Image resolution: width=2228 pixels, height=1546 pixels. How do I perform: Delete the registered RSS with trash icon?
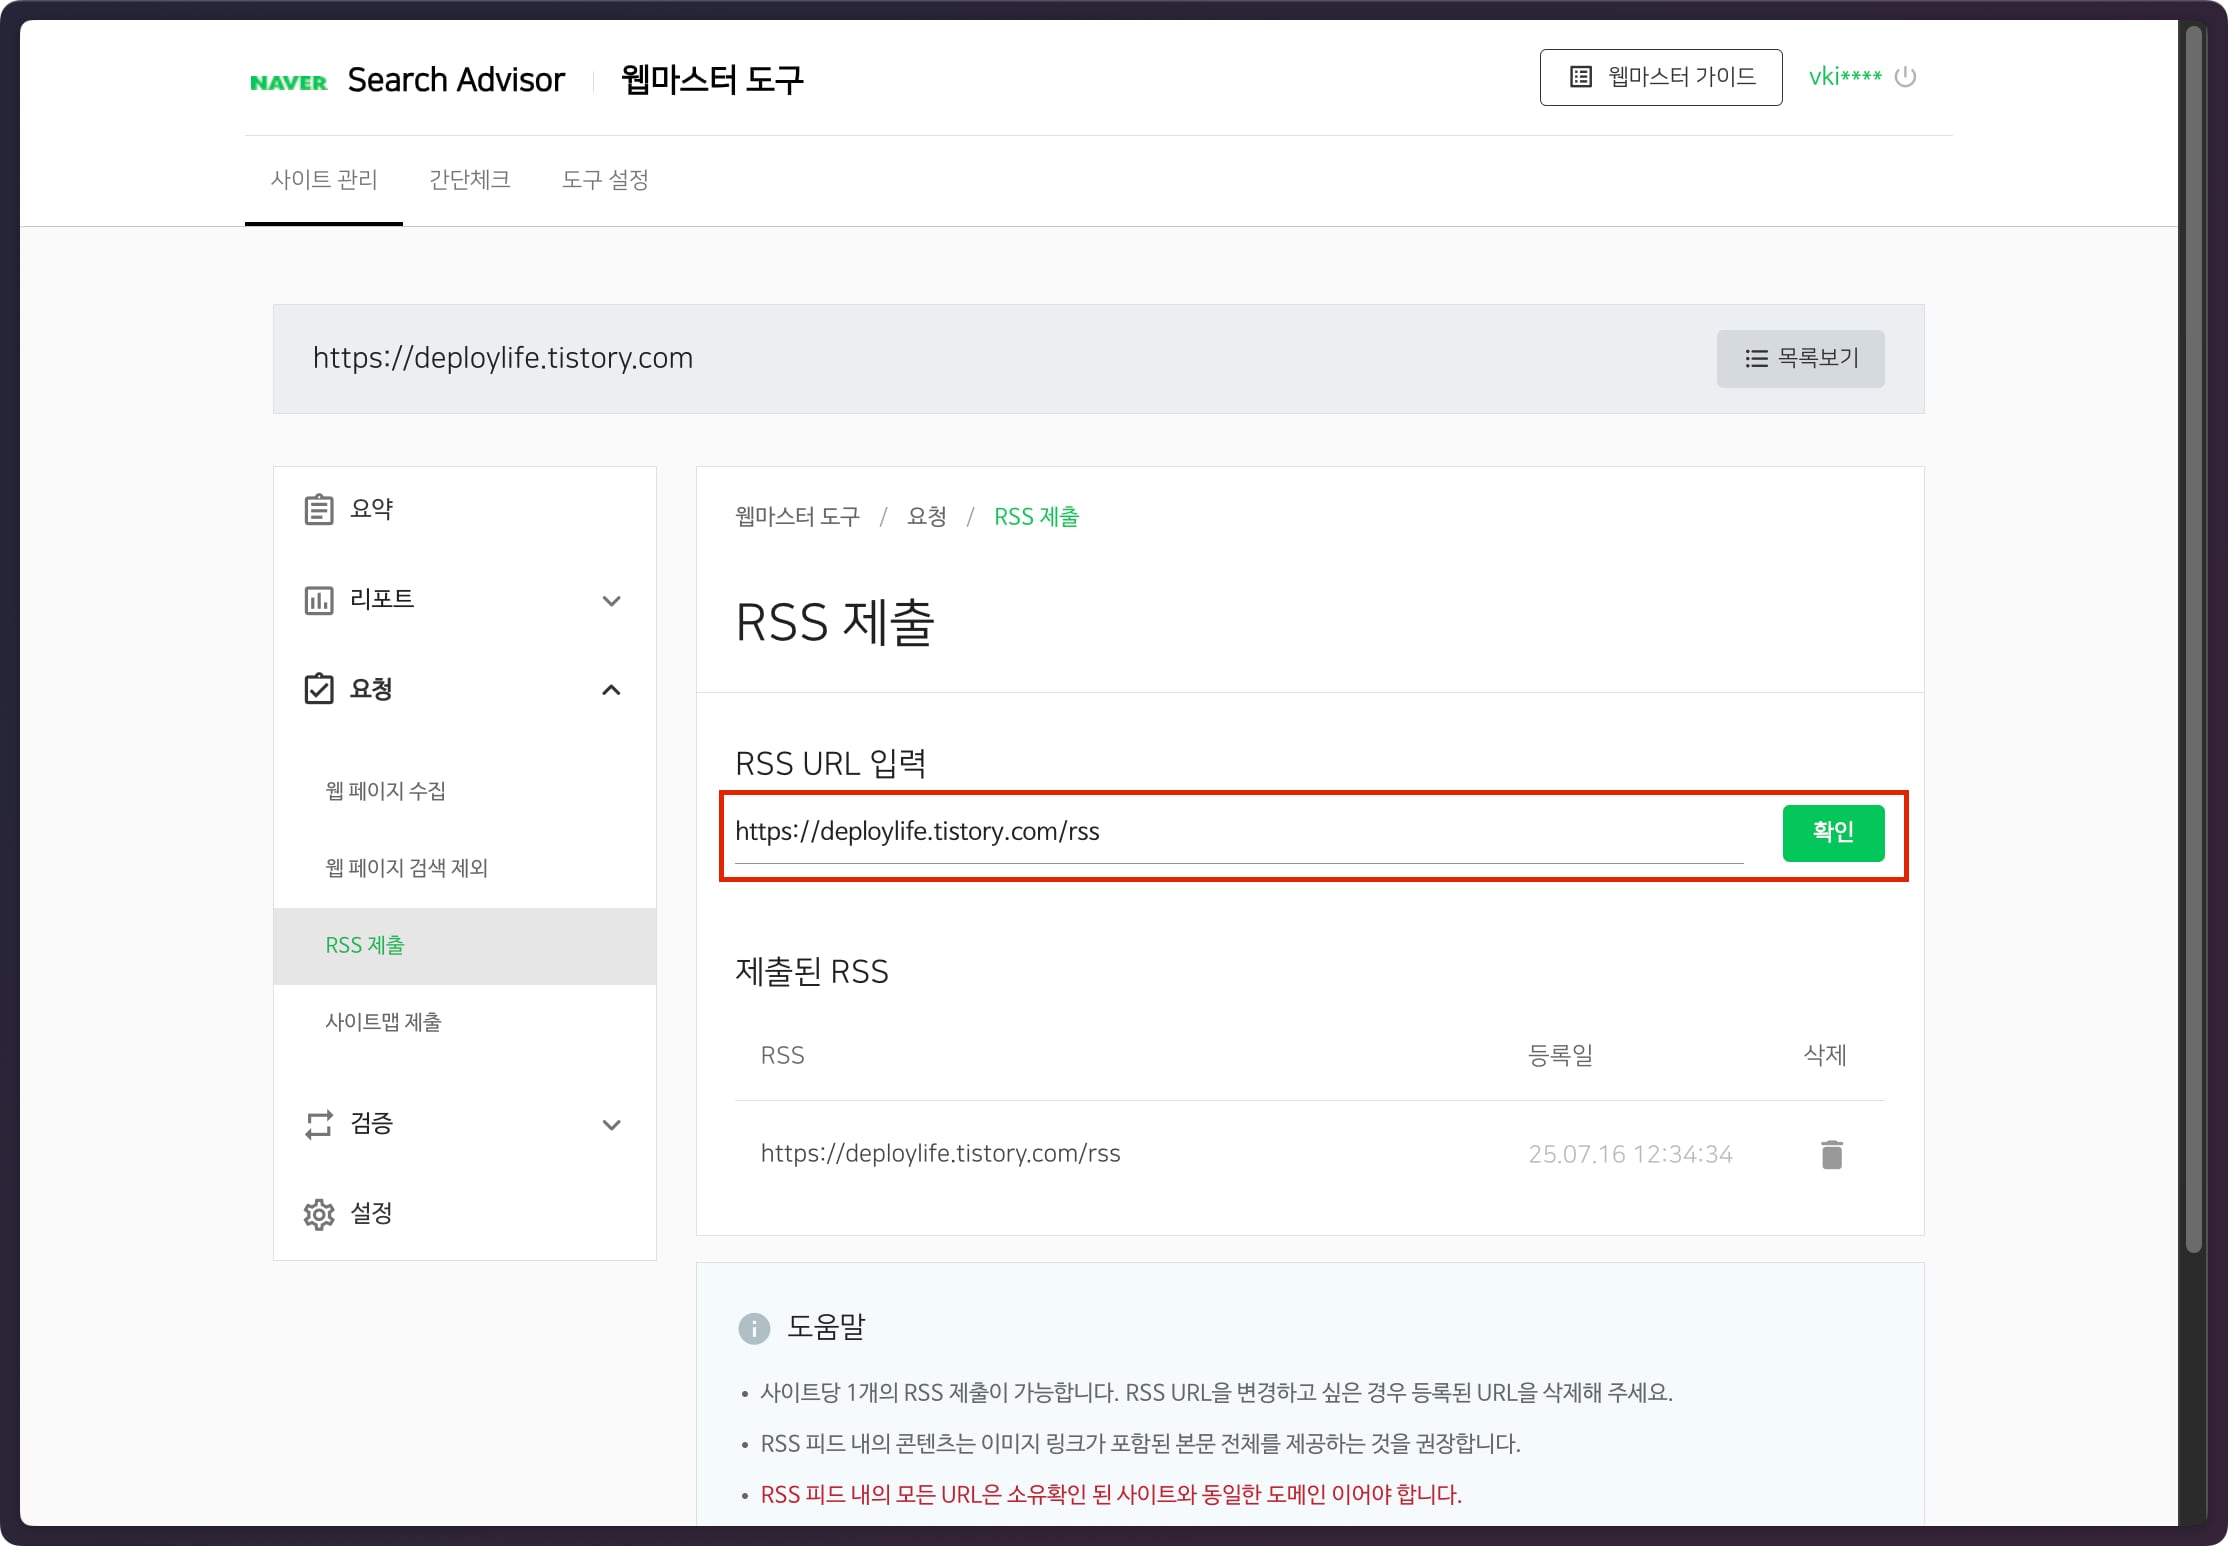(1831, 1153)
